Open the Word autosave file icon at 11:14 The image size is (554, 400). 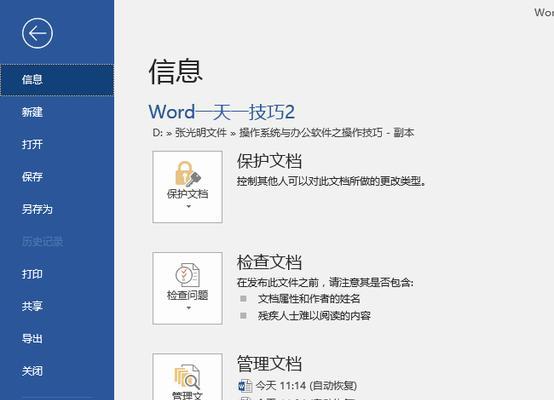point(245,386)
